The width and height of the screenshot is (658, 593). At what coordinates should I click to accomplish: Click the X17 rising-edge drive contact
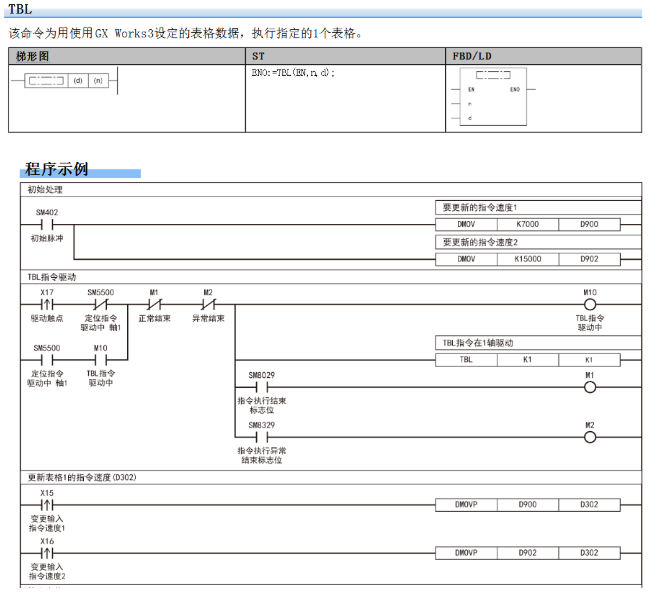pyautogui.click(x=47, y=304)
